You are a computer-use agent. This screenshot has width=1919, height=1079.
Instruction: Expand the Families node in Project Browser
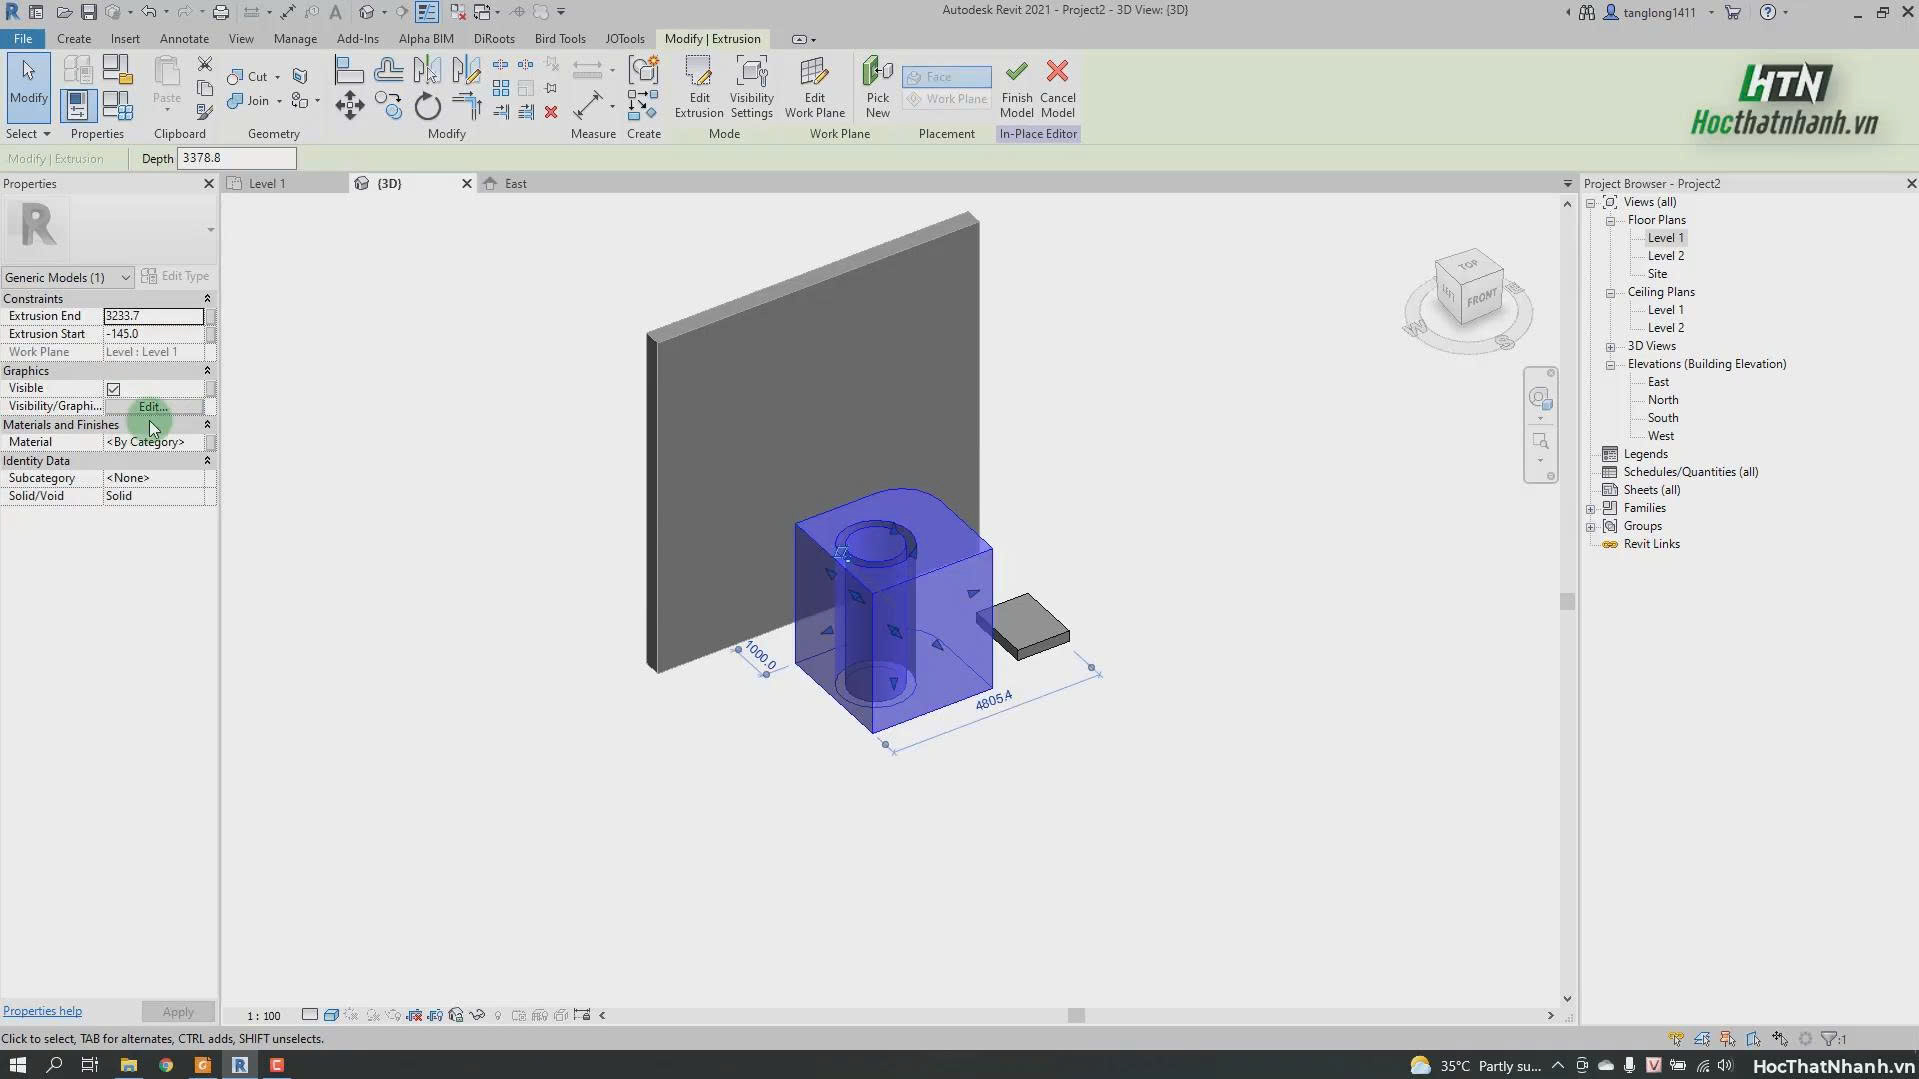[1590, 509]
